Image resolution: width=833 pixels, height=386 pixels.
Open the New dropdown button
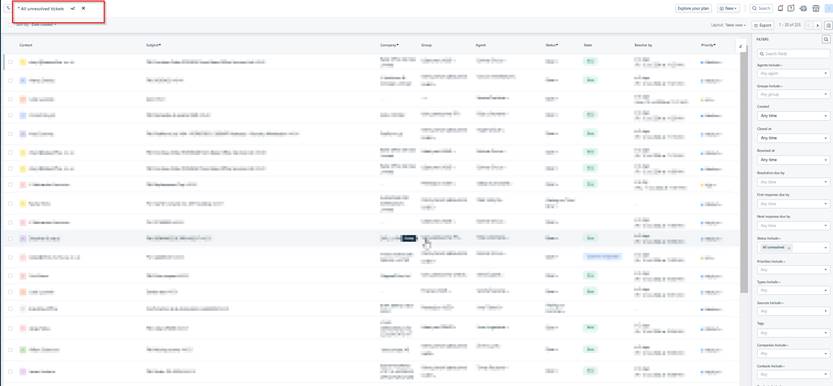(728, 8)
